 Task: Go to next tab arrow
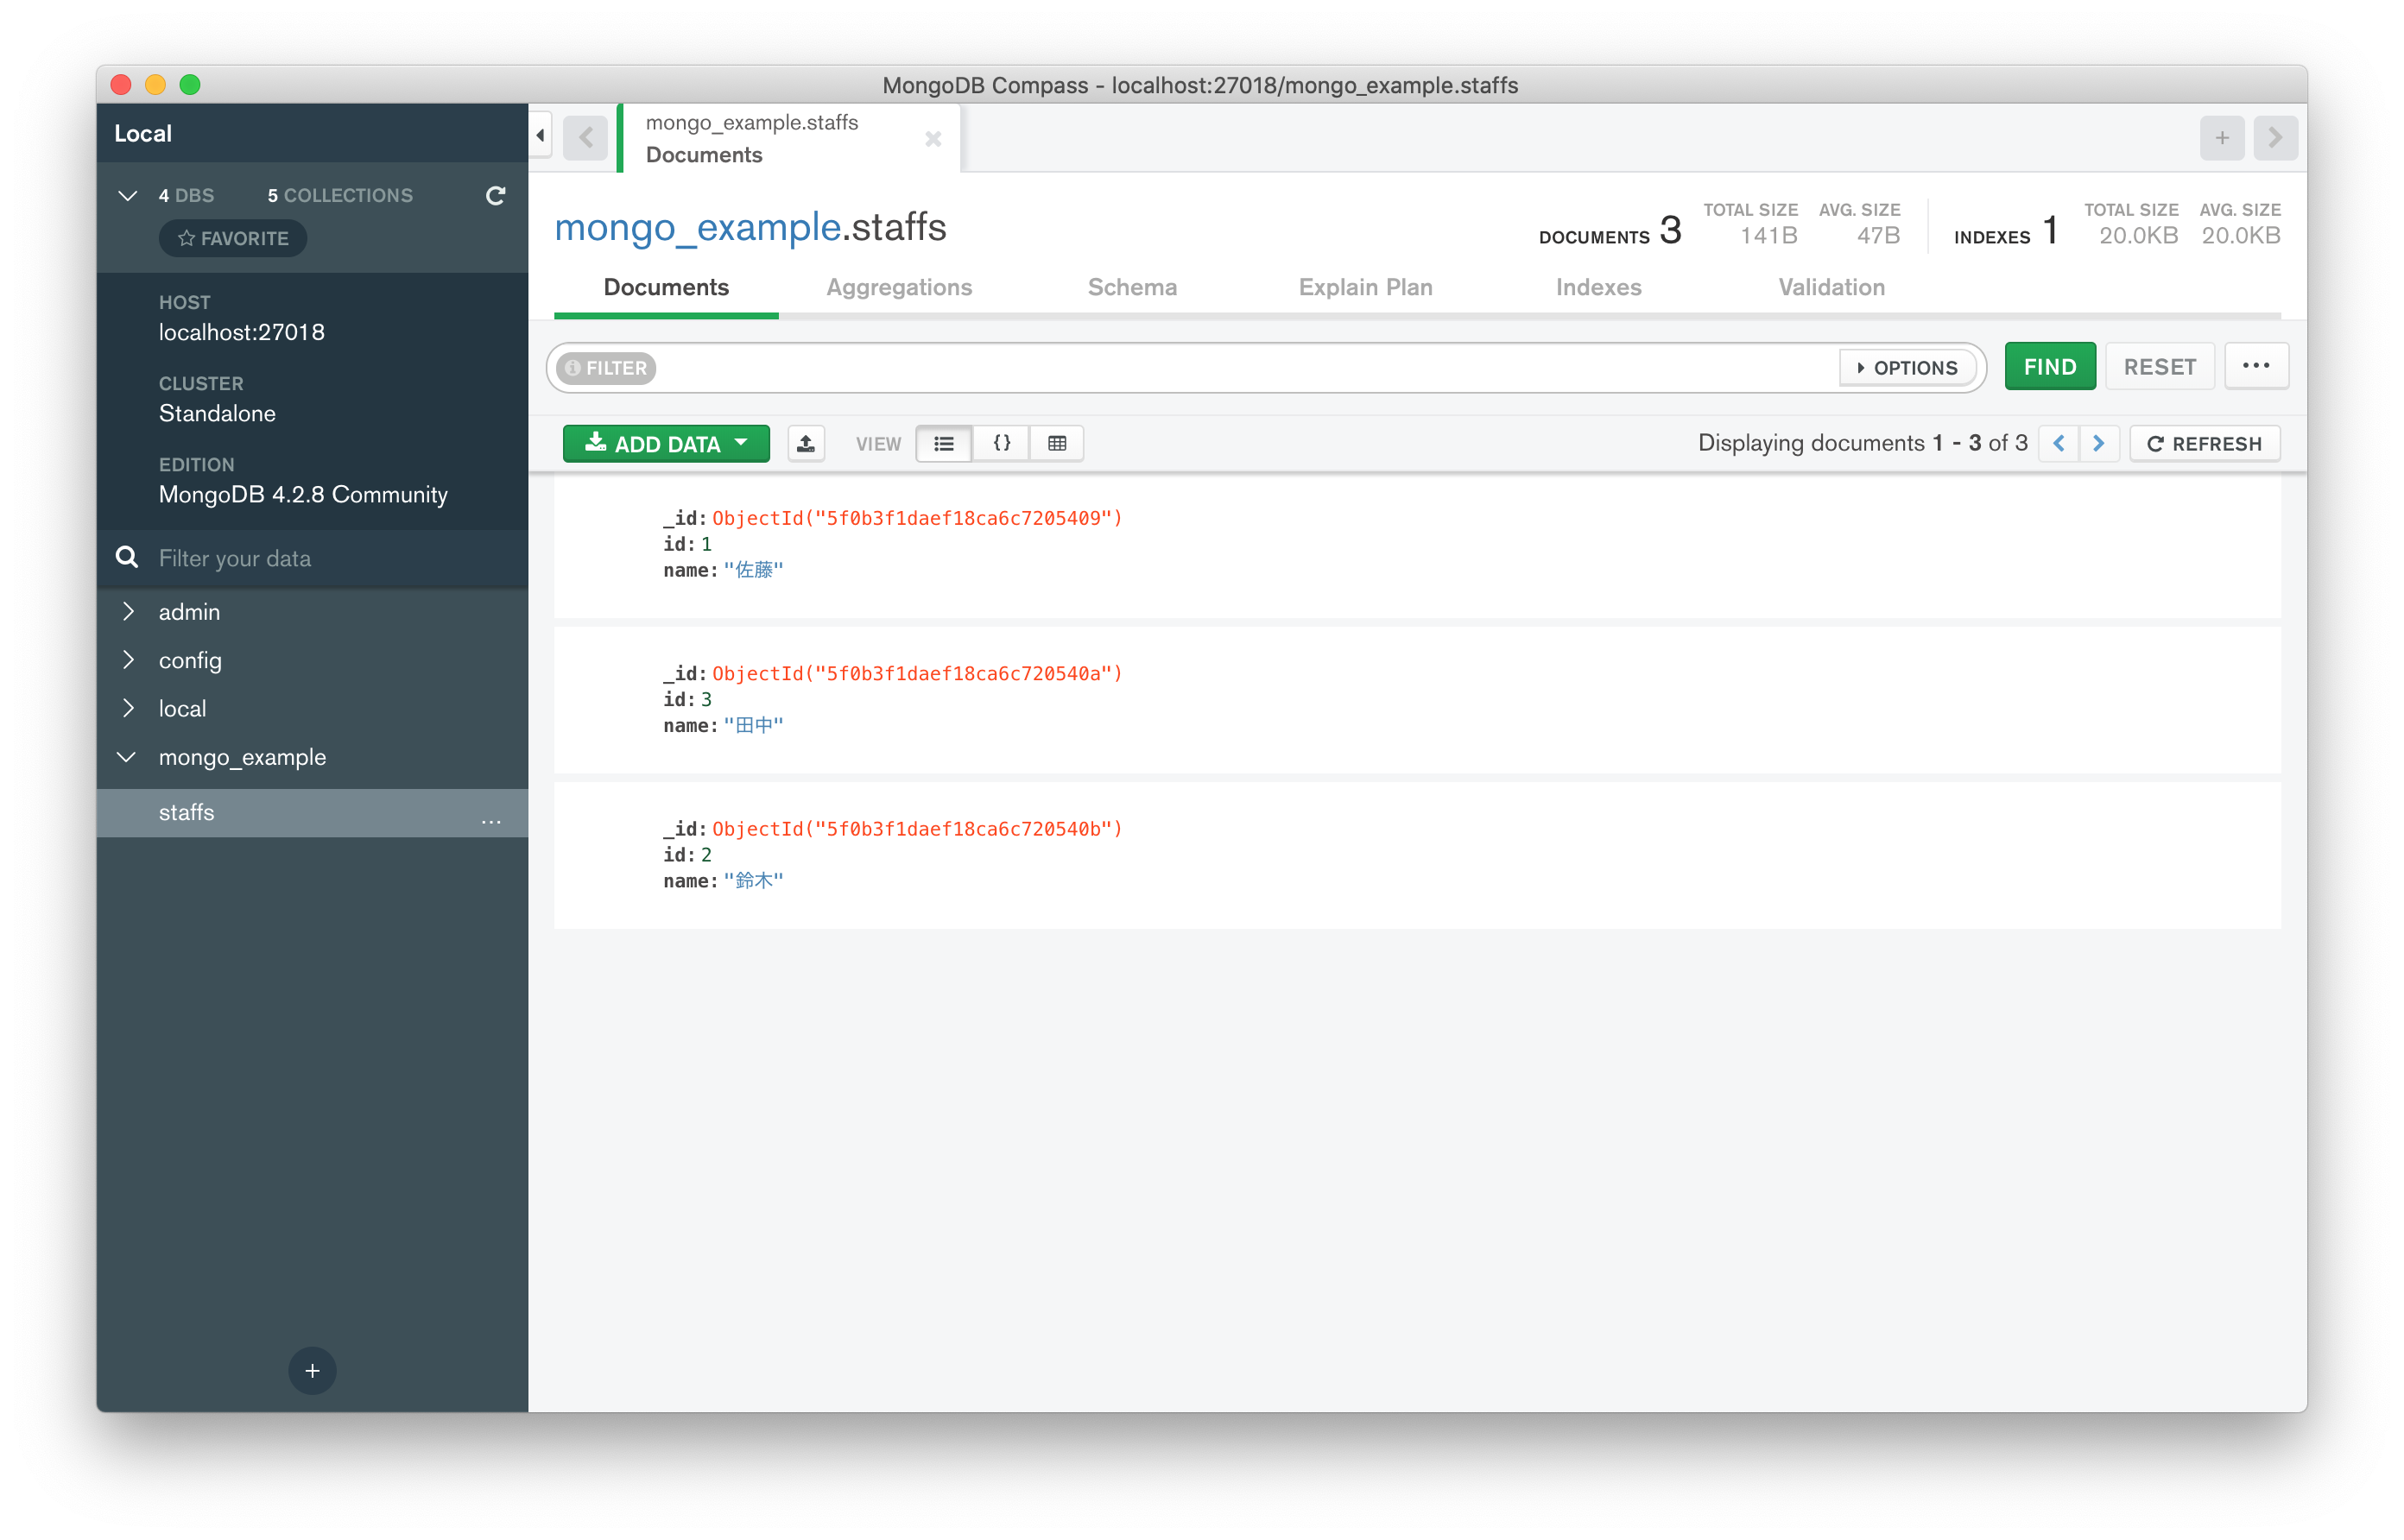2275,138
